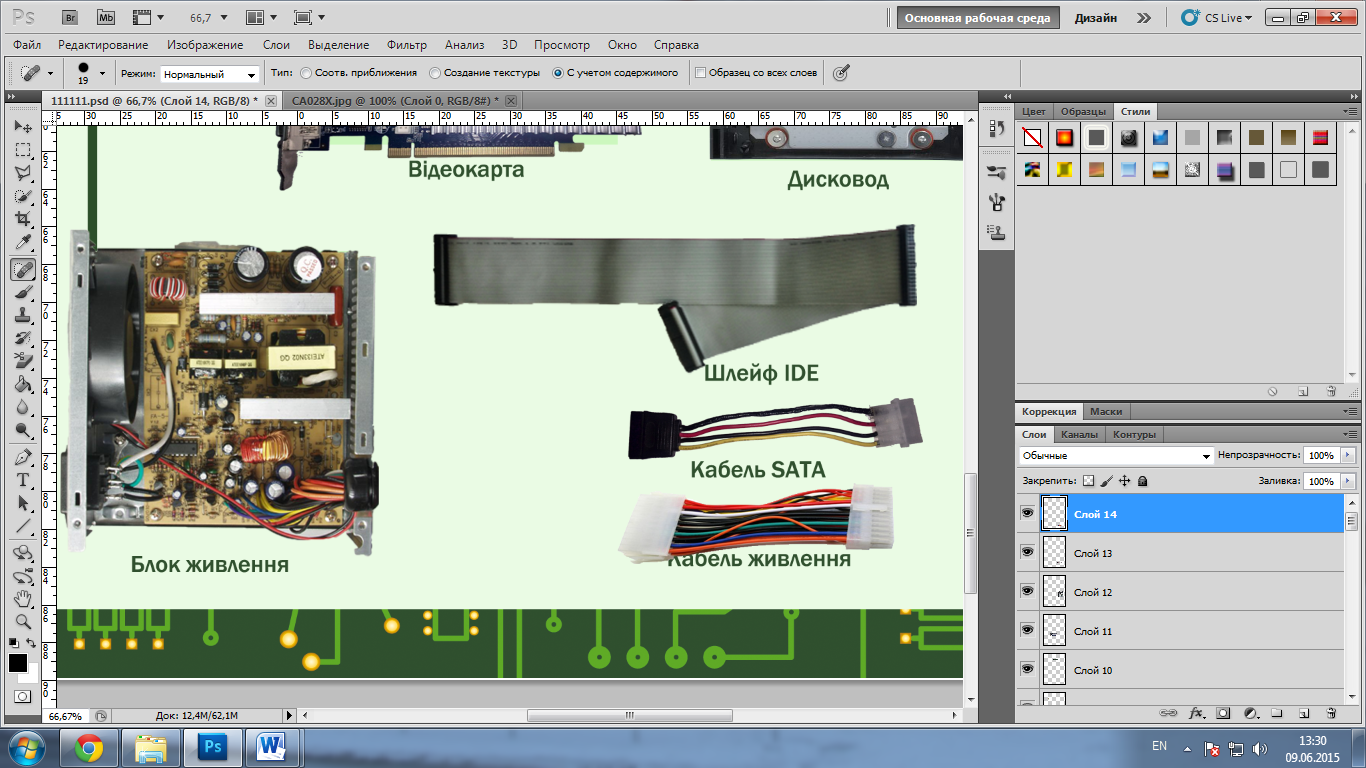Select the Crop tool
The image size is (1366, 768).
pos(23,220)
